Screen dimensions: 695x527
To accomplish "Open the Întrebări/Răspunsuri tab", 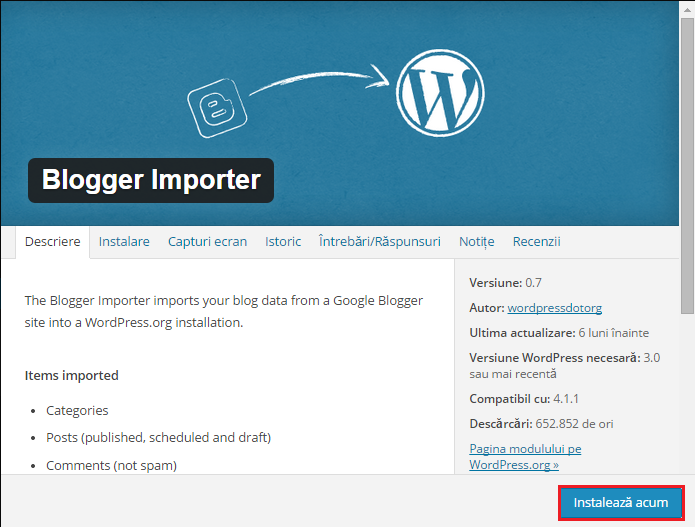I will coord(380,242).
